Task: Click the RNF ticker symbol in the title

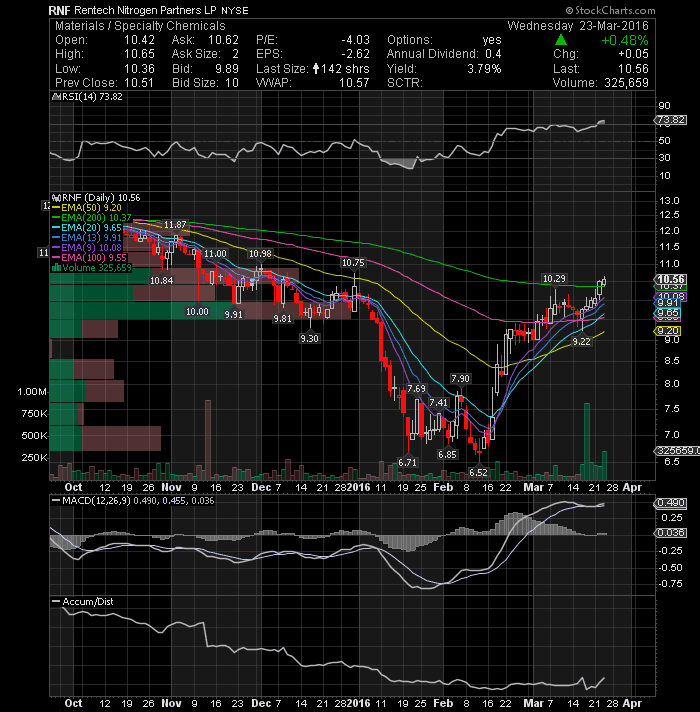Action: pos(59,10)
